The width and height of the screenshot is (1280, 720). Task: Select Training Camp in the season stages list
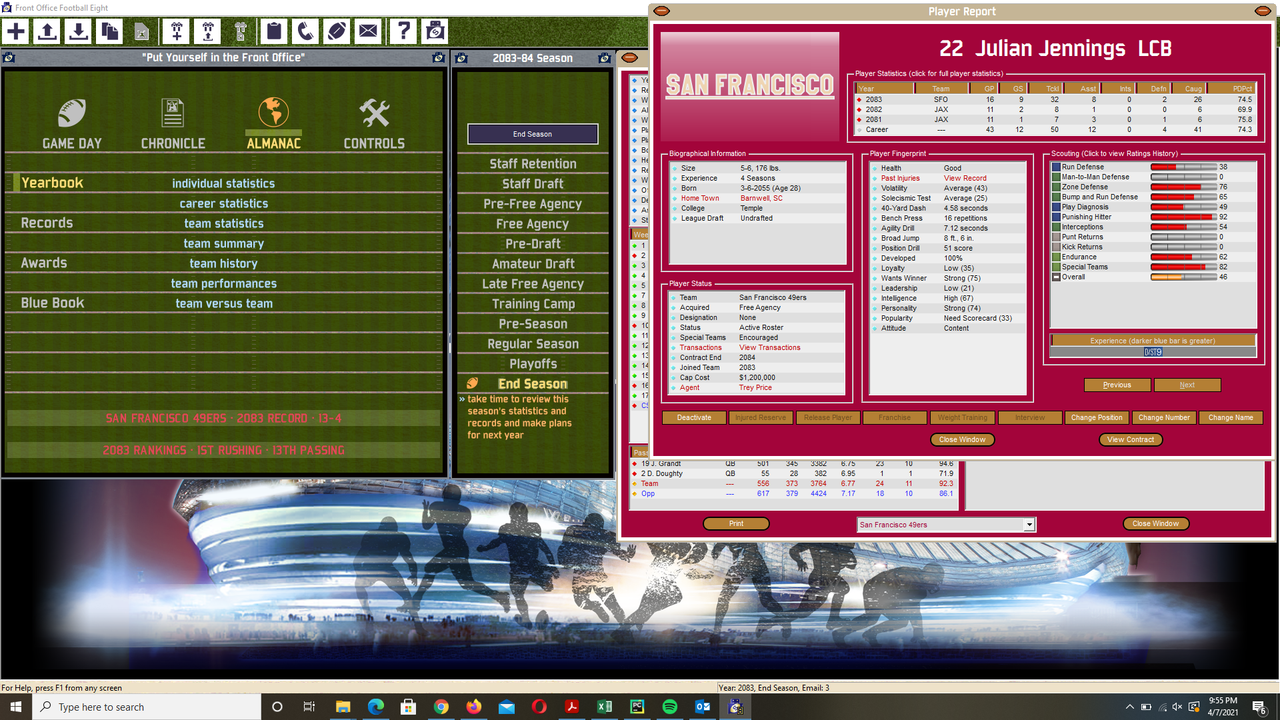[x=533, y=304]
